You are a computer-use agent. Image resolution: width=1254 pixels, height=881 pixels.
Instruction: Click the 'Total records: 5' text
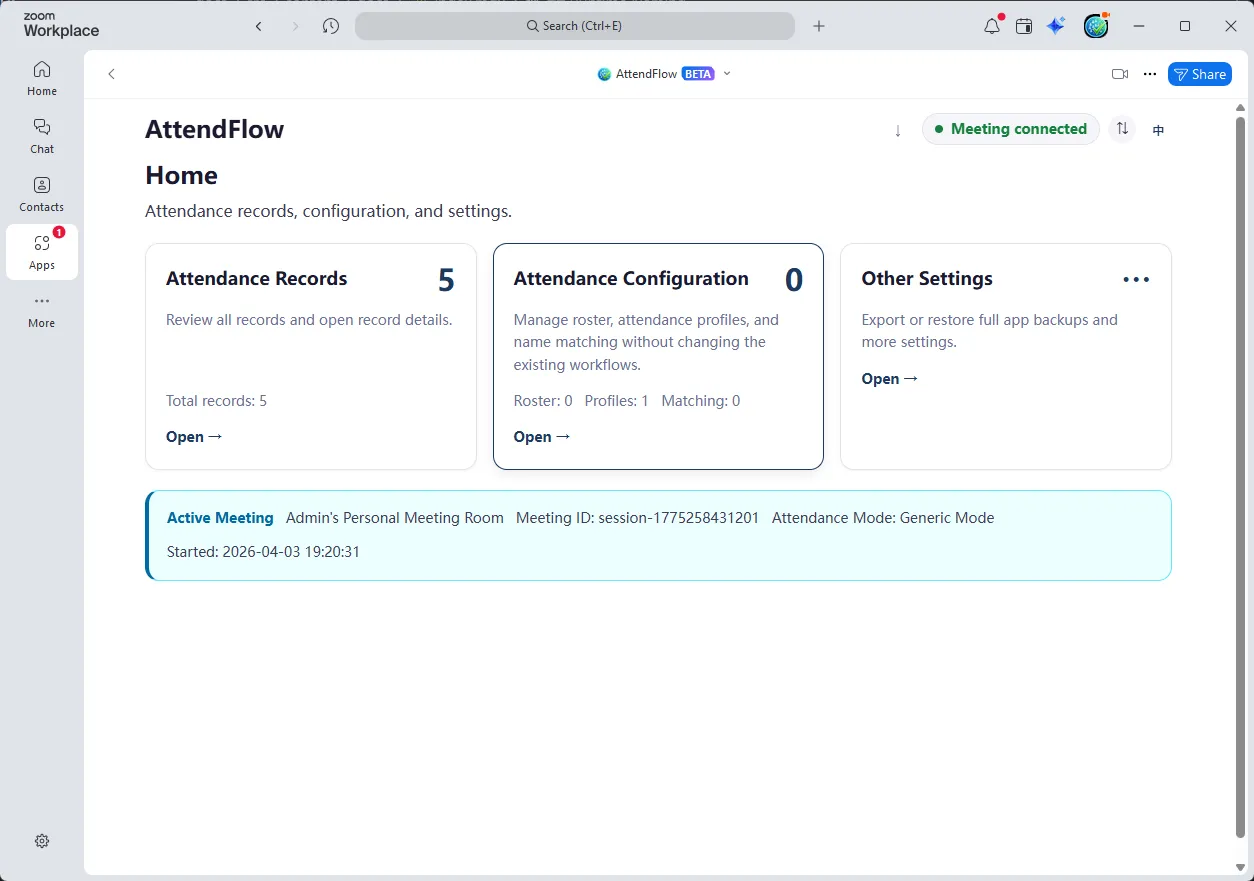coord(216,401)
